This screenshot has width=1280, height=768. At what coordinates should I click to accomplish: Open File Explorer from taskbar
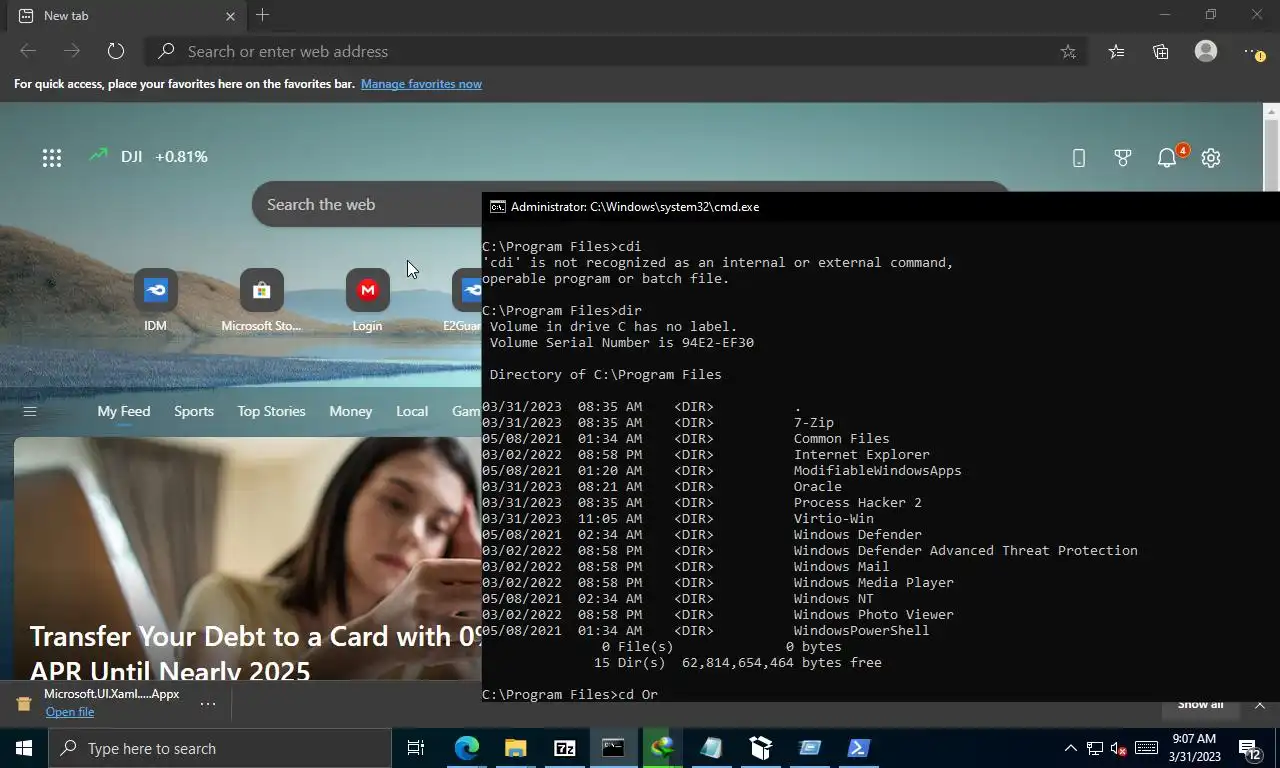tap(515, 748)
